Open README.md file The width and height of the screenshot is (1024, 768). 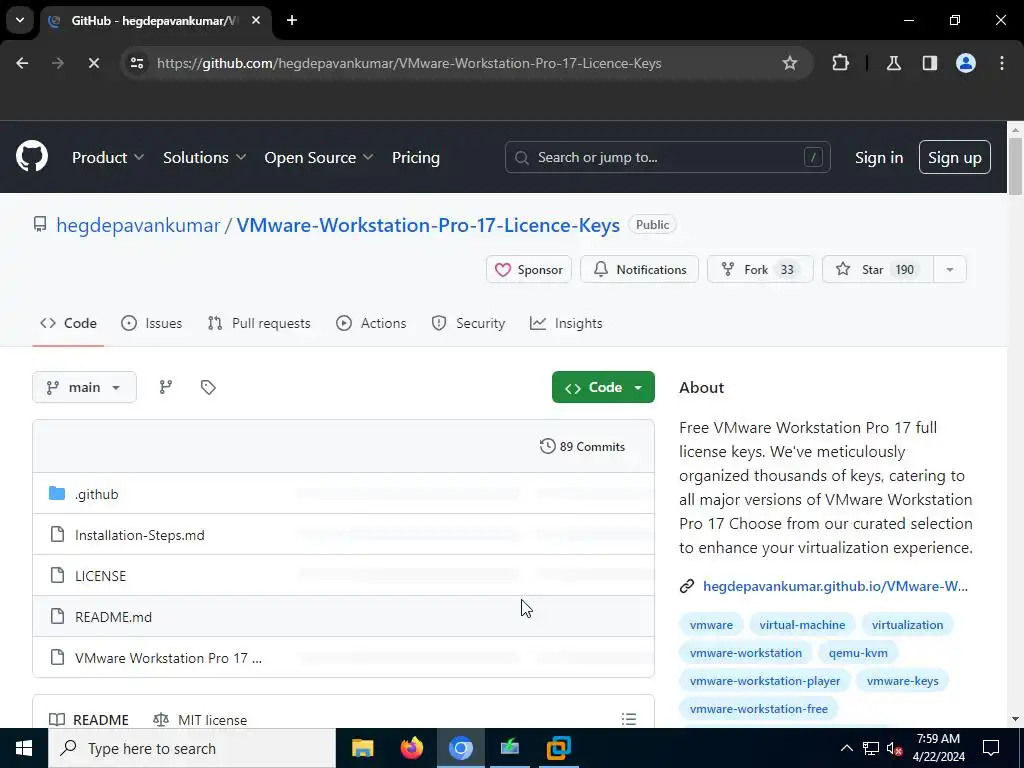[x=114, y=617]
